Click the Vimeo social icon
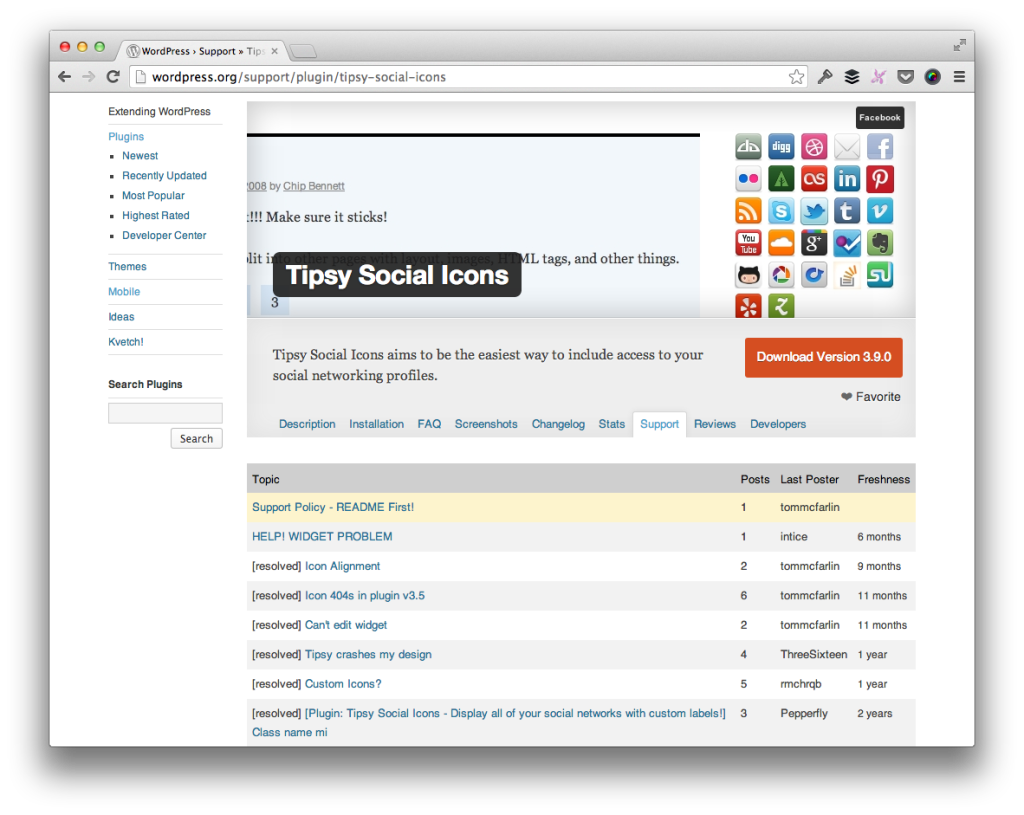This screenshot has height=815, width=1024. tap(880, 211)
